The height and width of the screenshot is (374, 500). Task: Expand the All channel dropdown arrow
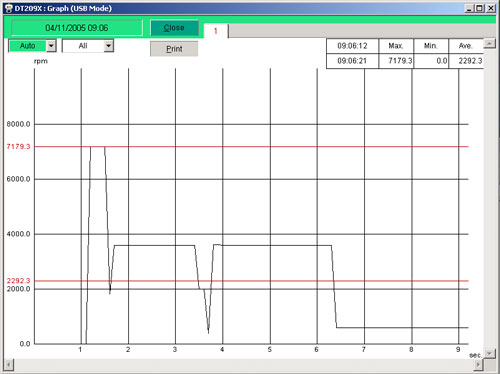(x=108, y=46)
